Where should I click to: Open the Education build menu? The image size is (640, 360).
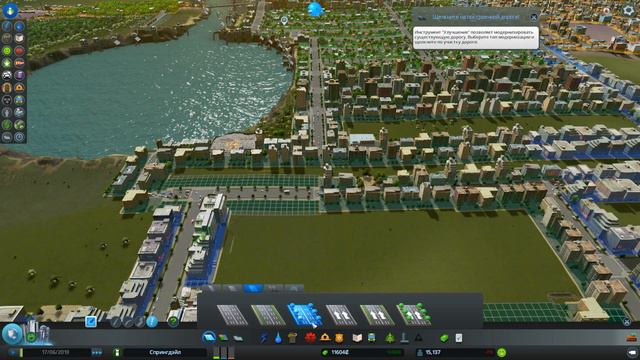(357, 338)
